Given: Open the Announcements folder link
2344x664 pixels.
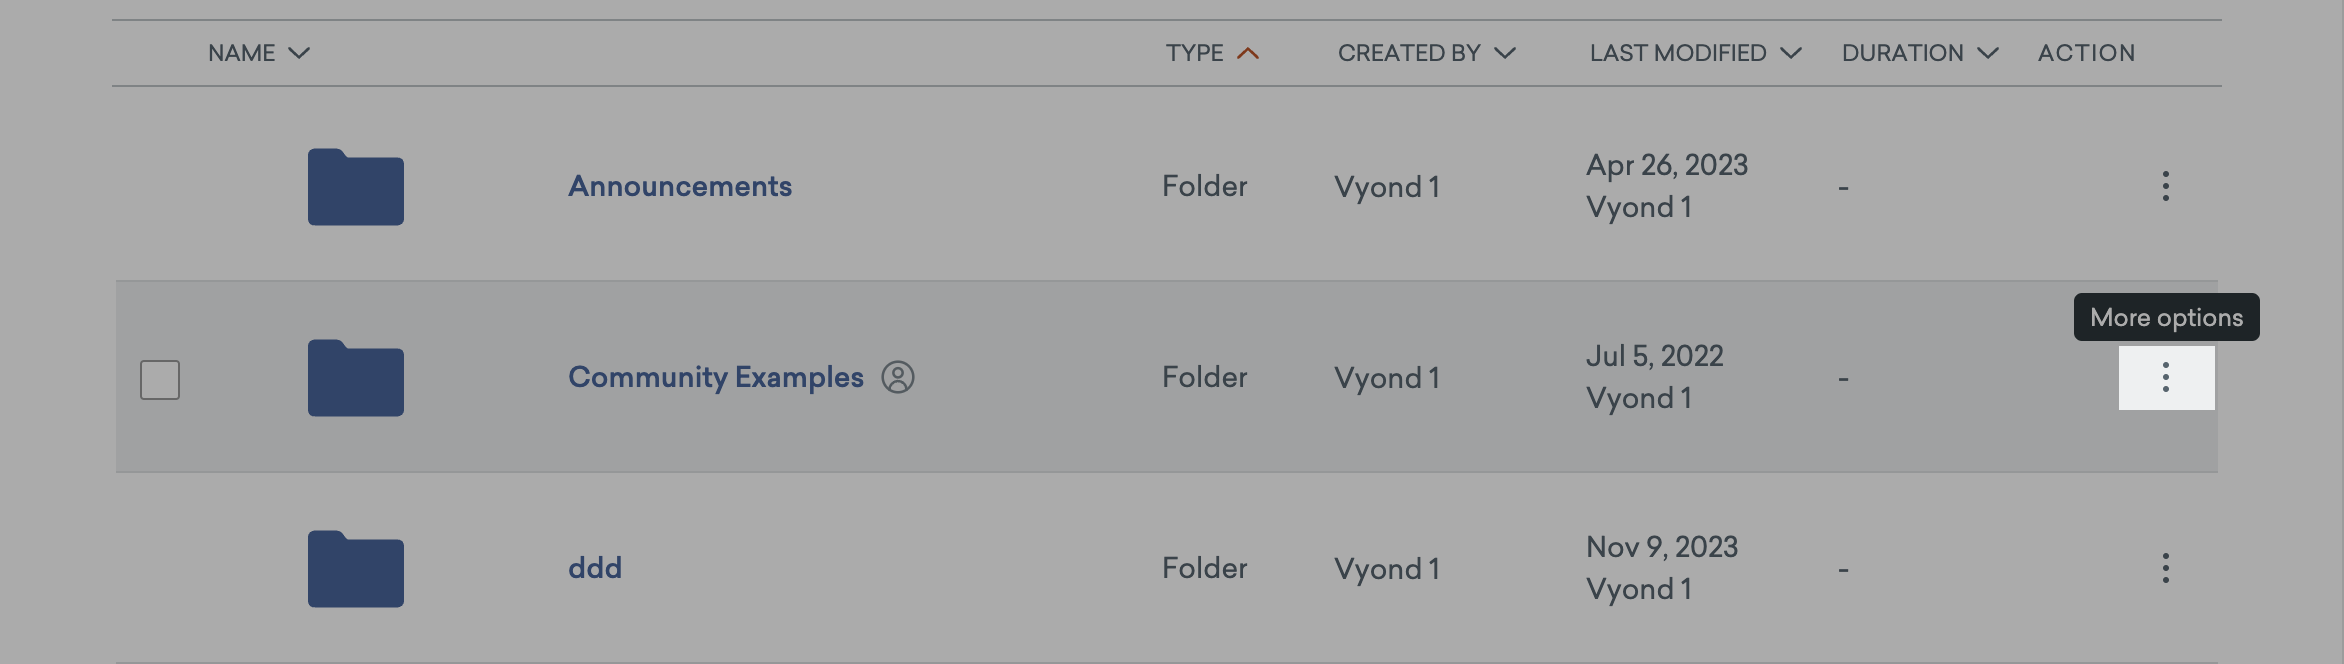Looking at the screenshot, I should 679,185.
